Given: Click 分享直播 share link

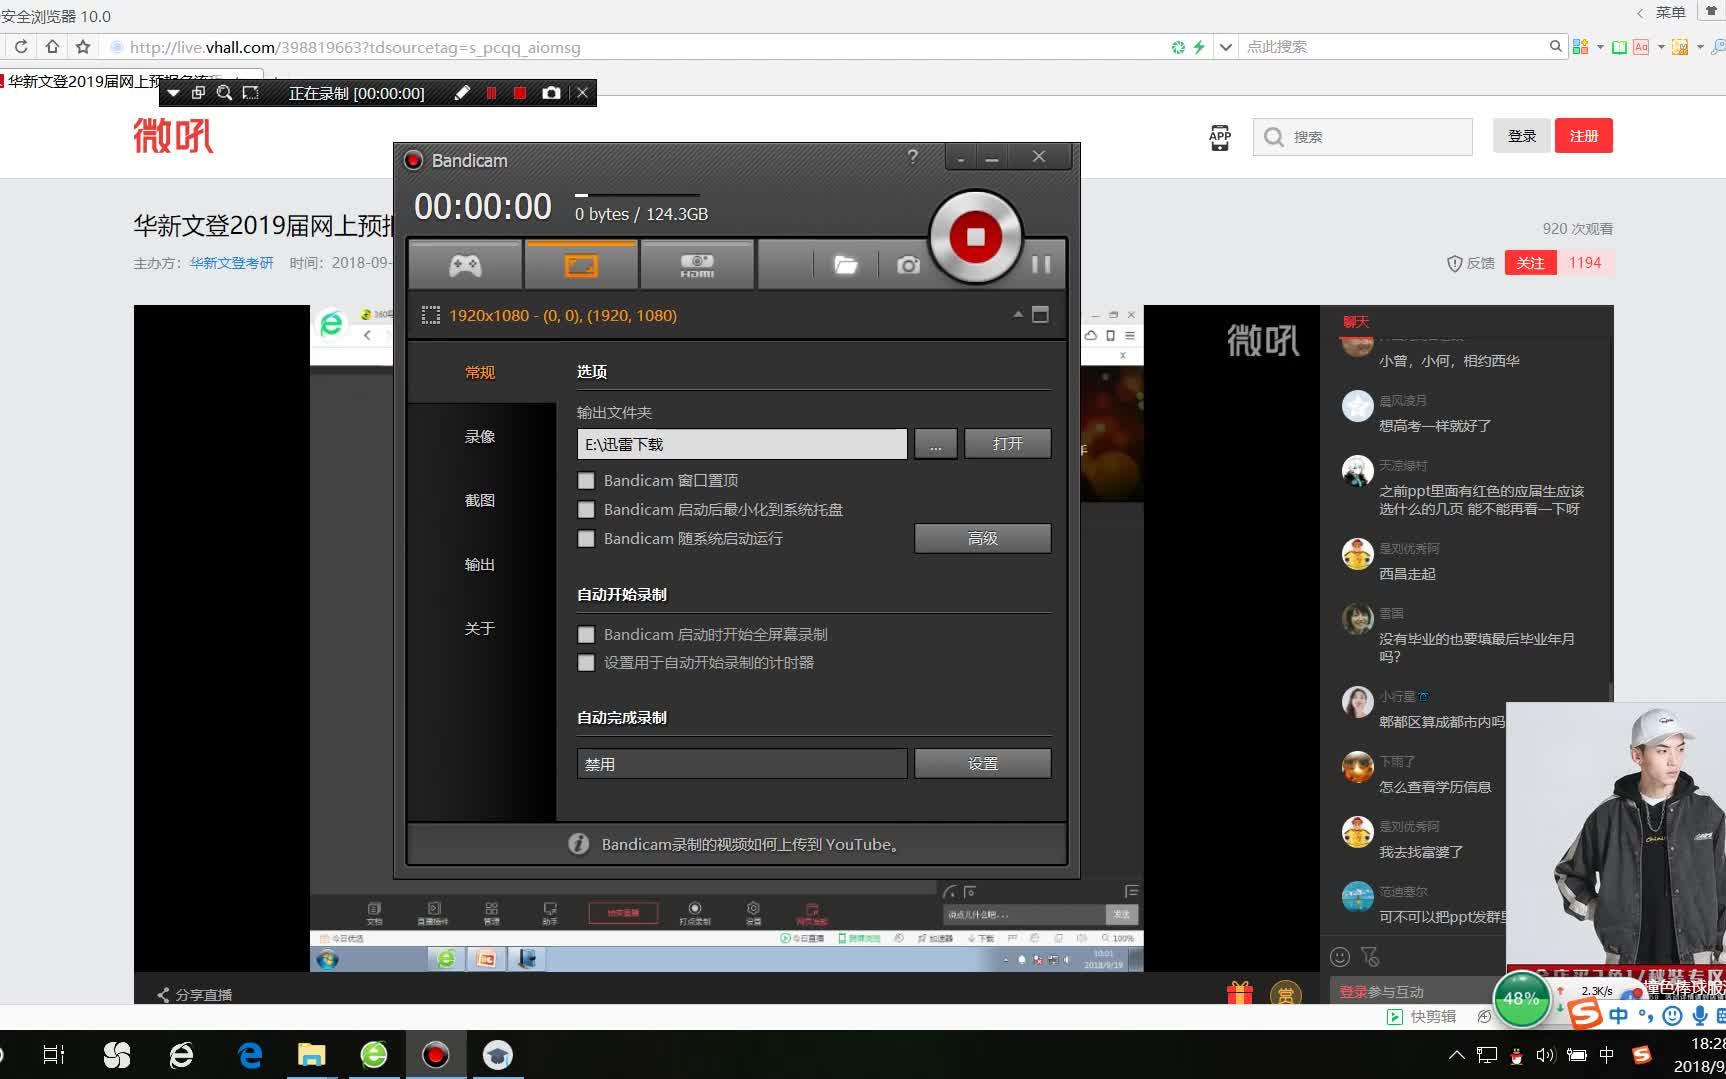Looking at the screenshot, I should point(194,995).
